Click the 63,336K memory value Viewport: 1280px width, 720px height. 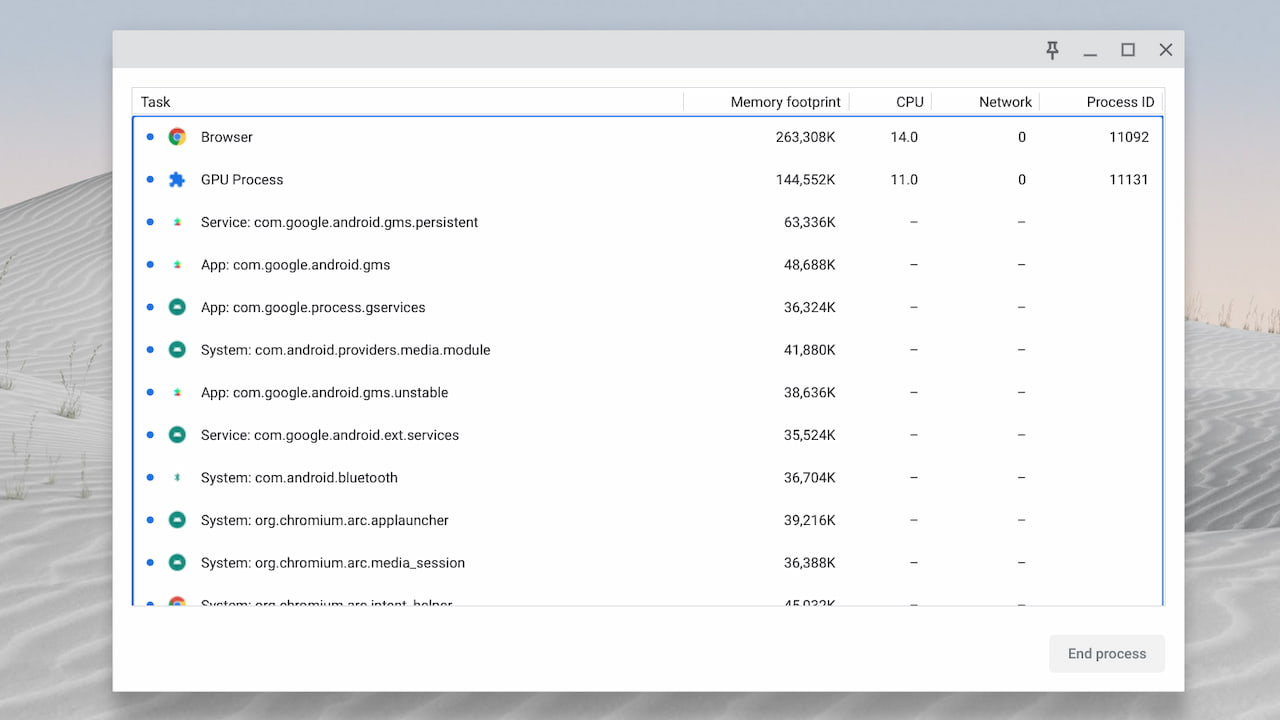(x=809, y=222)
